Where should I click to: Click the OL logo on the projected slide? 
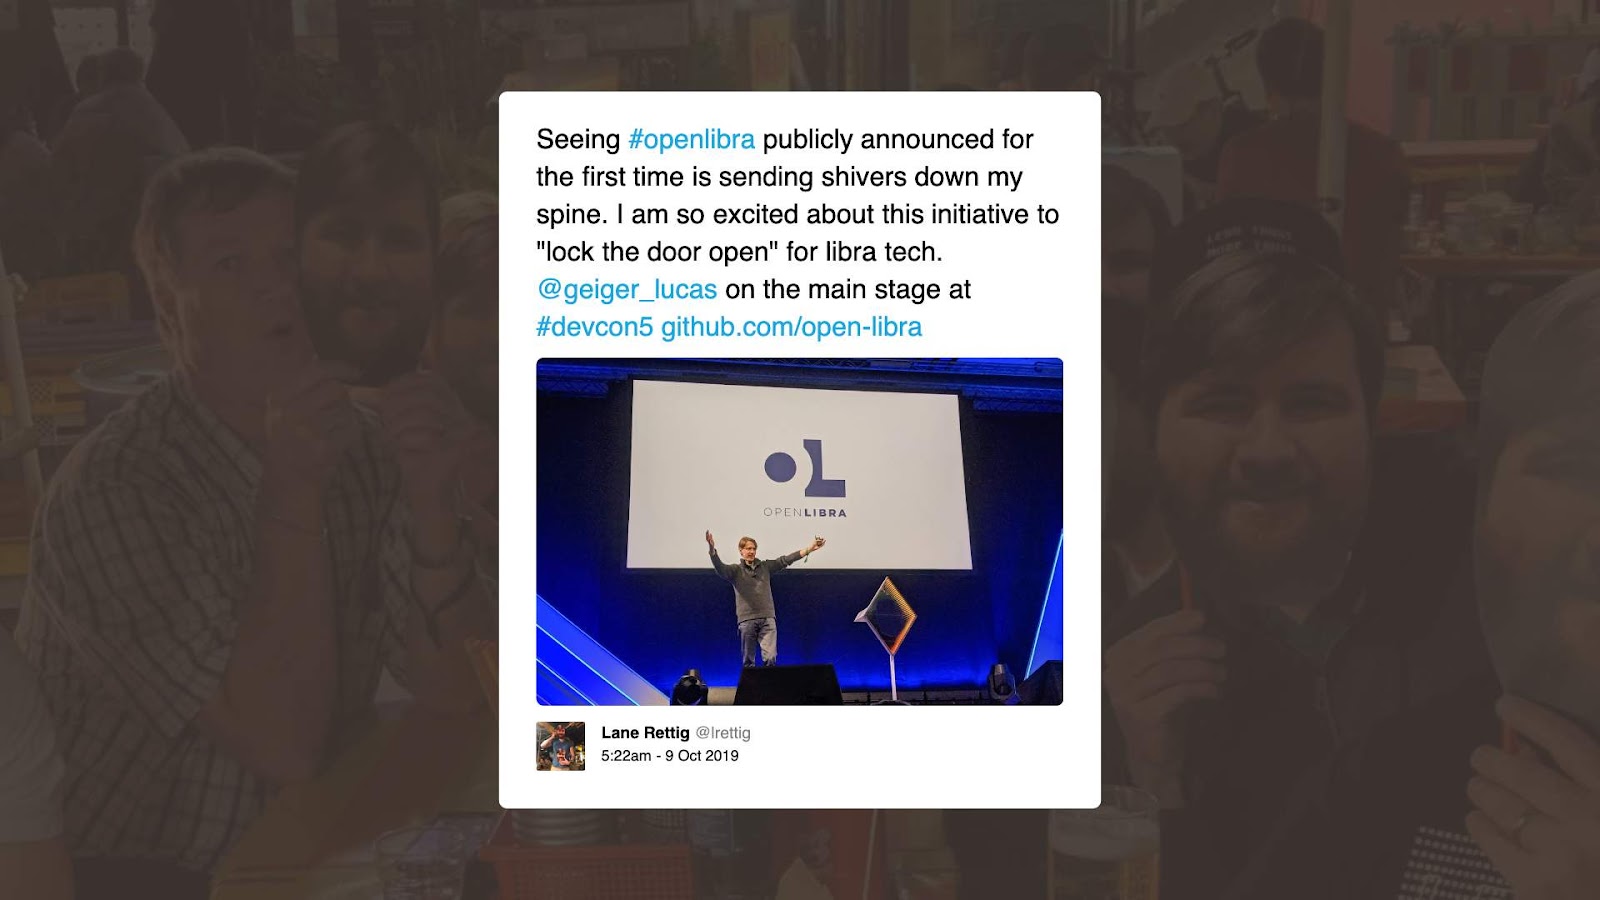click(x=805, y=468)
